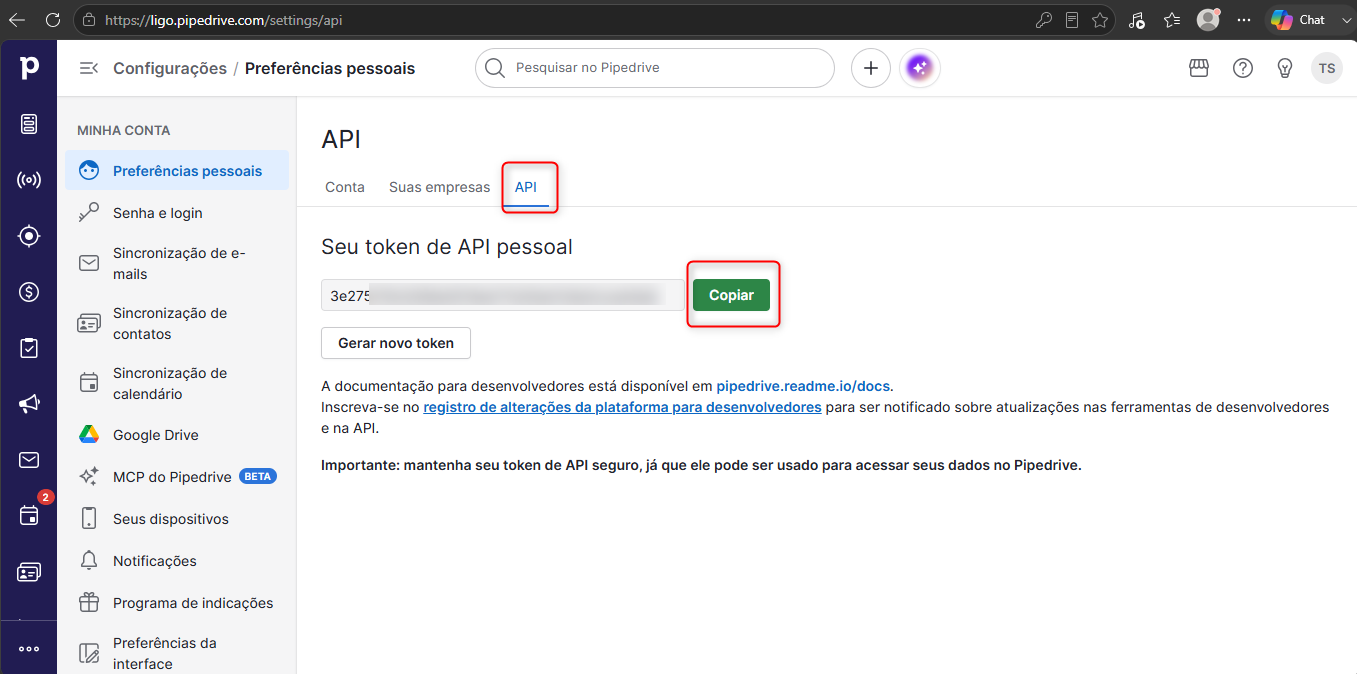Image resolution: width=1357 pixels, height=674 pixels.
Task: Open the TS user avatar menu
Action: [x=1327, y=68]
